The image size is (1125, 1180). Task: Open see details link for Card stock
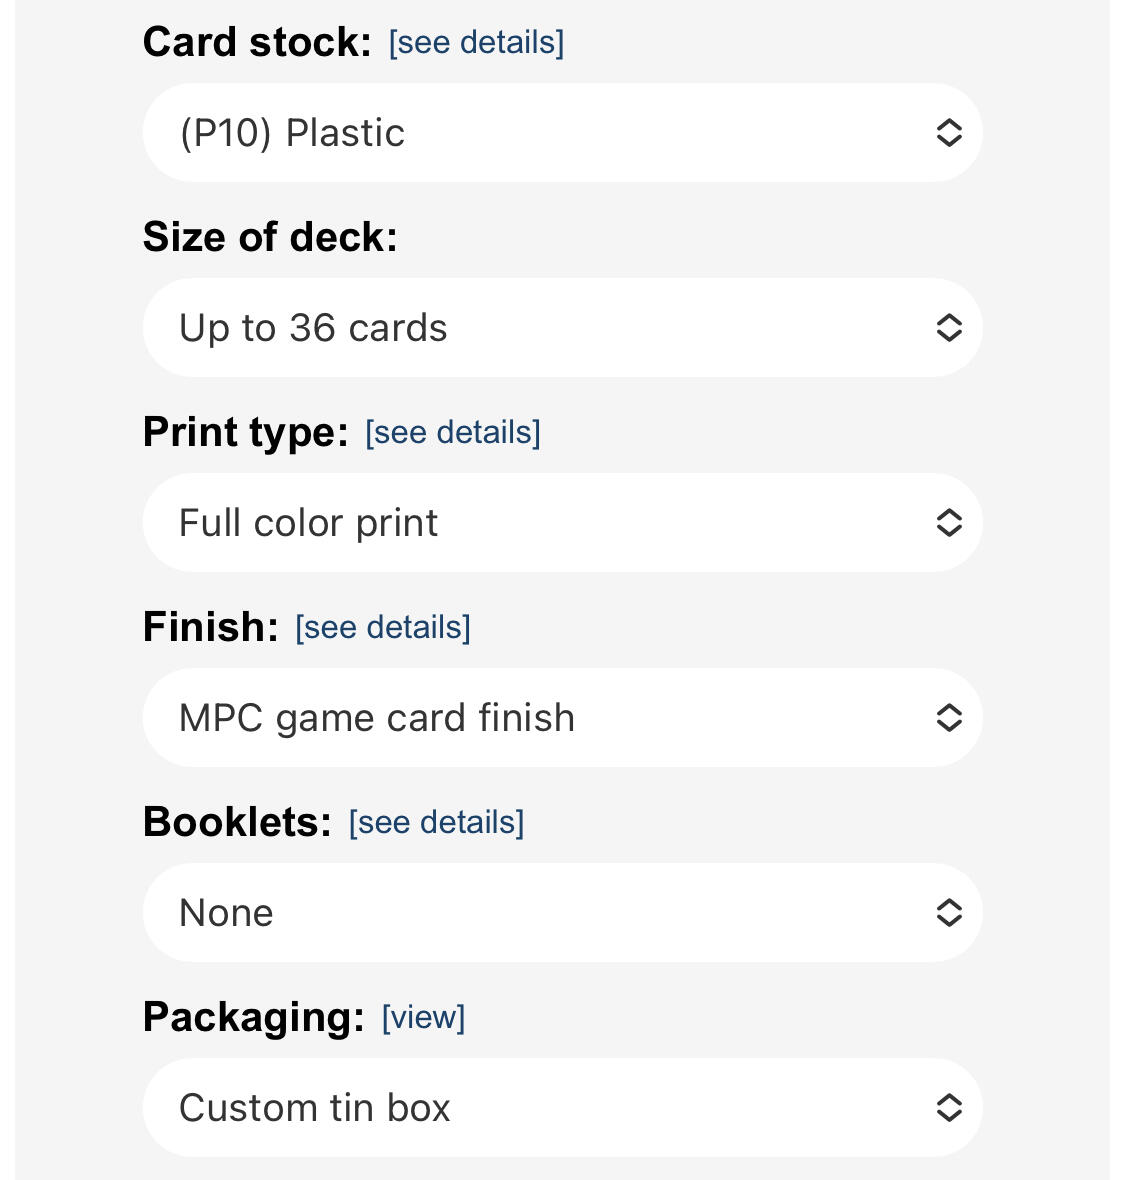point(476,43)
